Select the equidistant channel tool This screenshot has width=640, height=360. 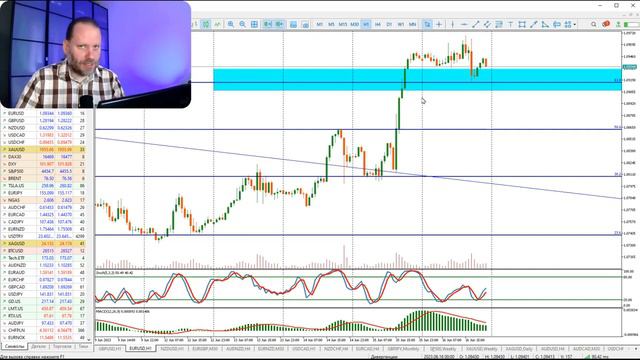(487, 24)
